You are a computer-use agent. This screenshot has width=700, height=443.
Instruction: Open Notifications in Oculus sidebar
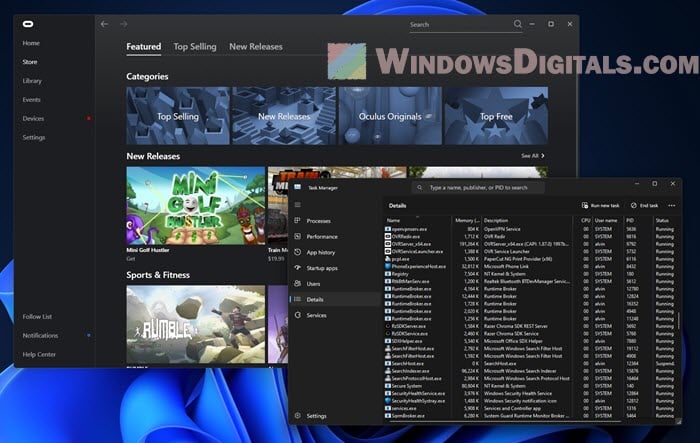point(40,335)
